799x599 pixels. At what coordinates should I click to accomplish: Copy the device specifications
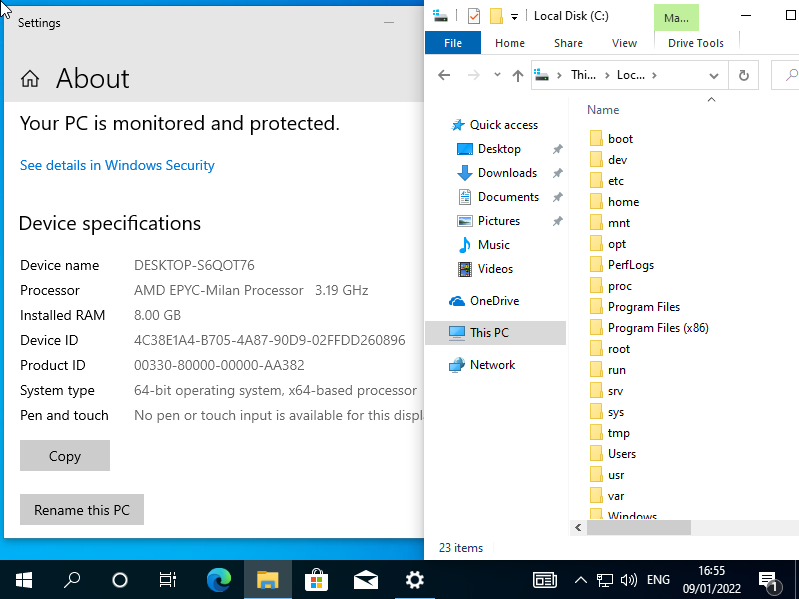tap(65, 456)
